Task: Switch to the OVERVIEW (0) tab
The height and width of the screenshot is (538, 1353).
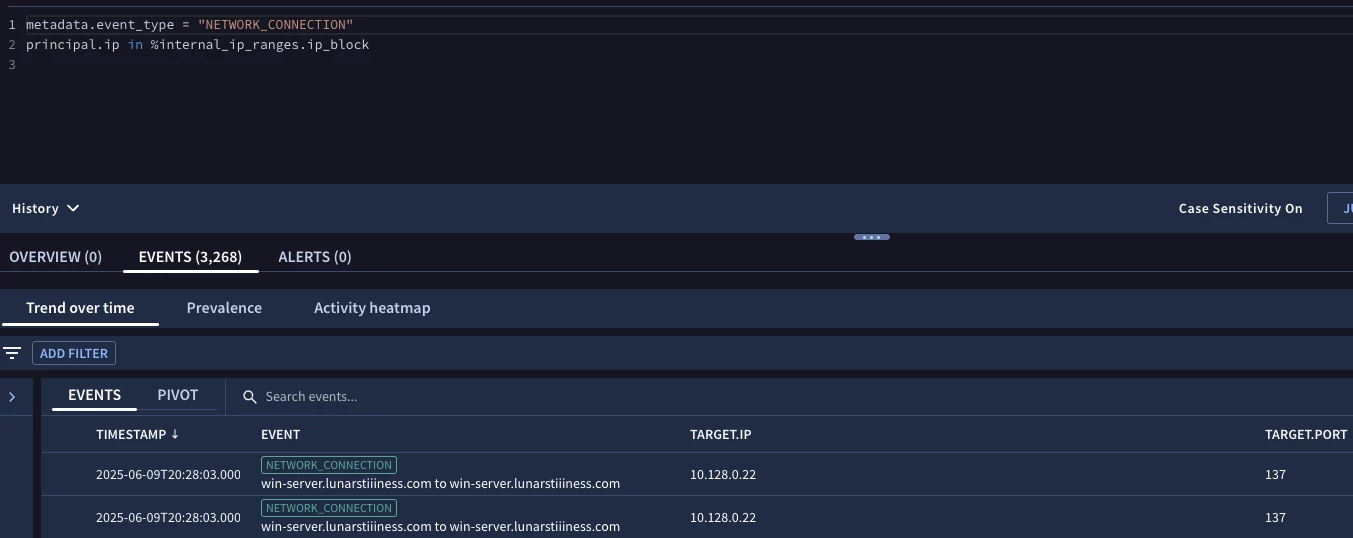Action: [x=56, y=257]
